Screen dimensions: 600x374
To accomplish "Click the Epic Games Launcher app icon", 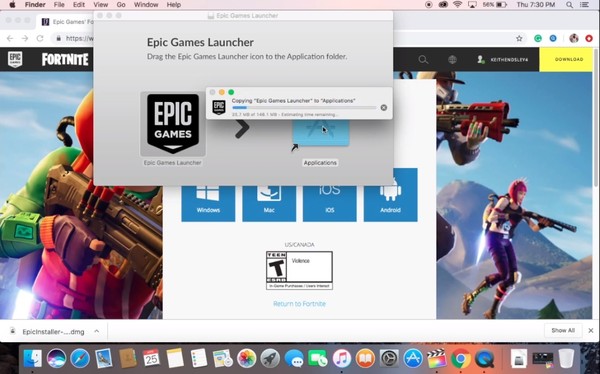I will coord(173,124).
